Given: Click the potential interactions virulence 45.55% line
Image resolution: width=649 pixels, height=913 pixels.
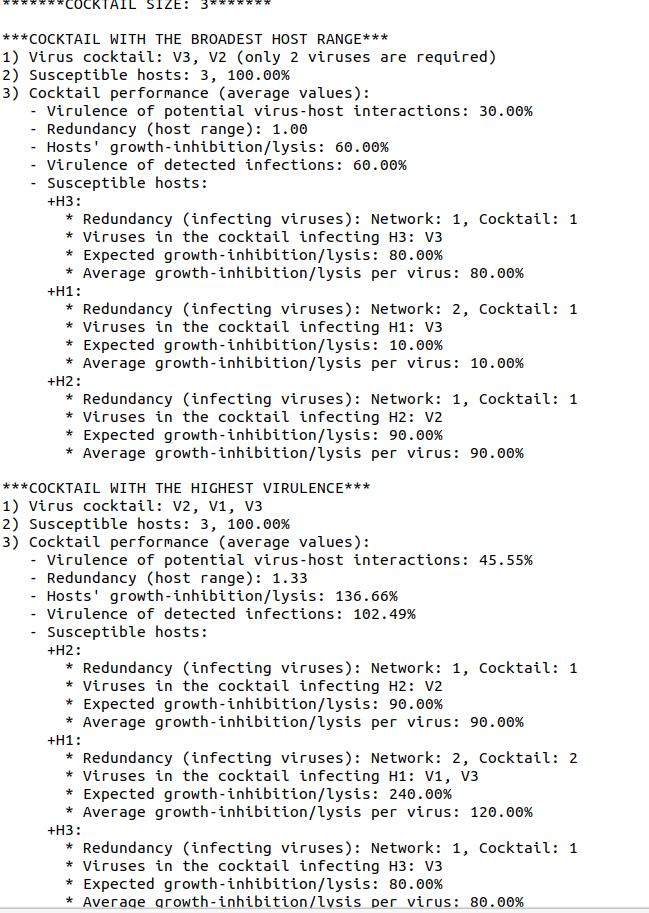Looking at the screenshot, I should coord(289,560).
